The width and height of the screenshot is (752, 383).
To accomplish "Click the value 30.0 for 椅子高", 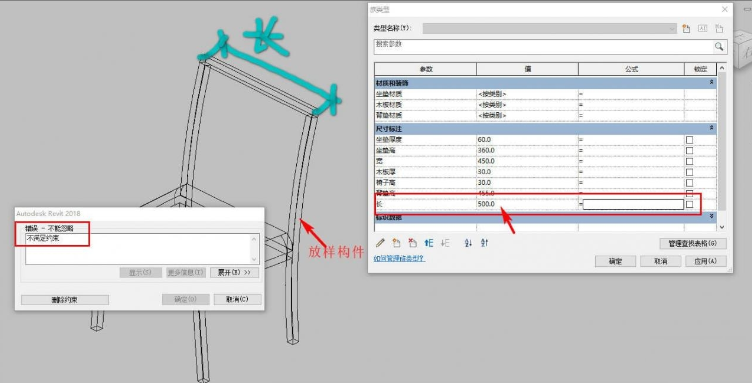I will pyautogui.click(x=484, y=183).
